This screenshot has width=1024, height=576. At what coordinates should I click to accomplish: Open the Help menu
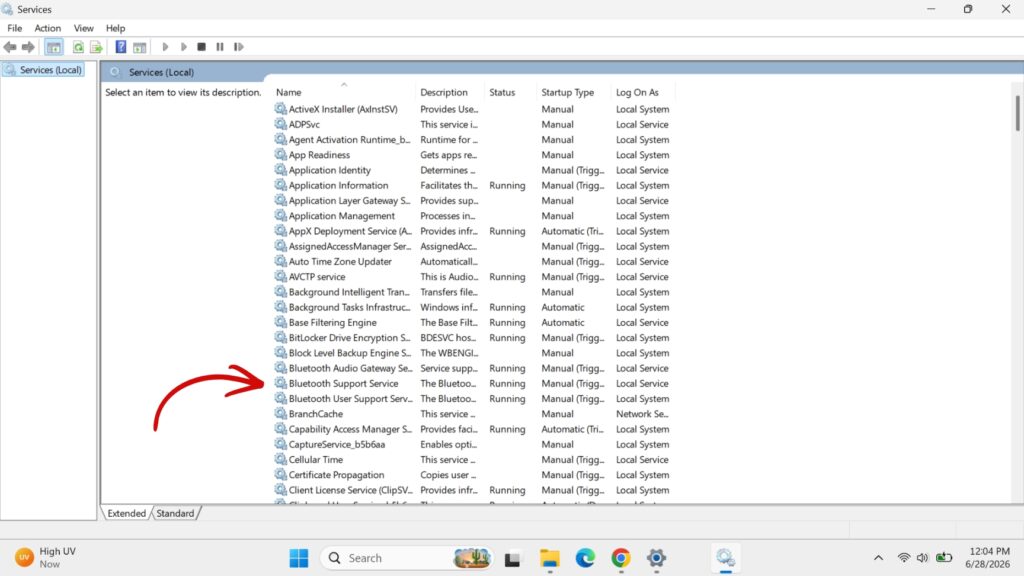coord(116,28)
